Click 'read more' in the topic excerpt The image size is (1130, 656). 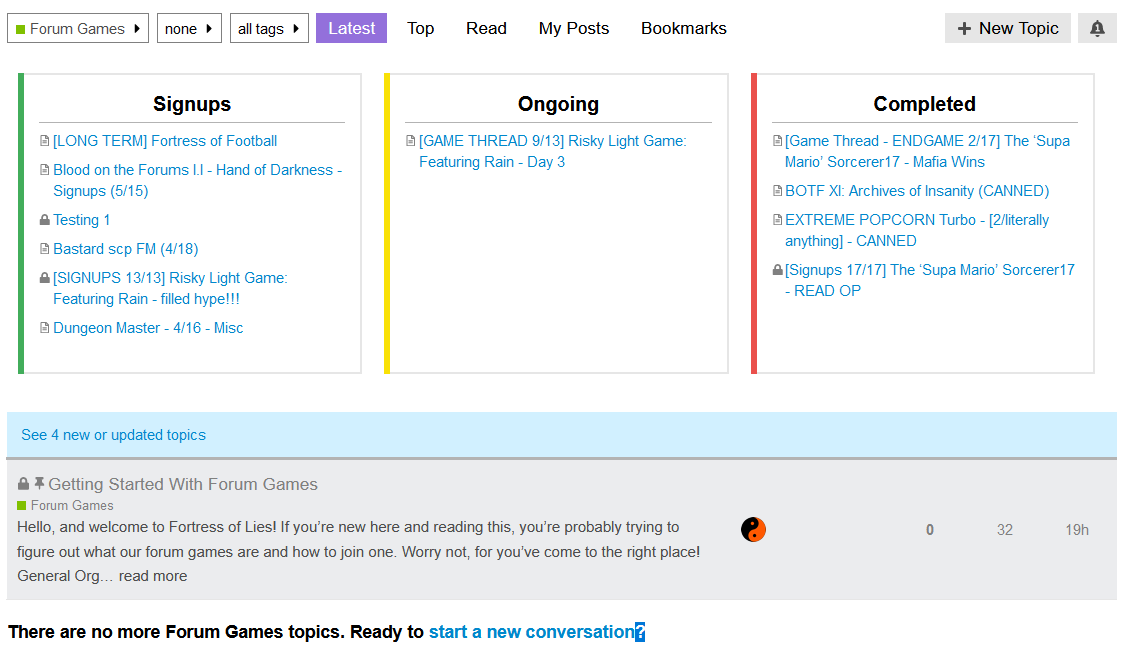coord(153,576)
